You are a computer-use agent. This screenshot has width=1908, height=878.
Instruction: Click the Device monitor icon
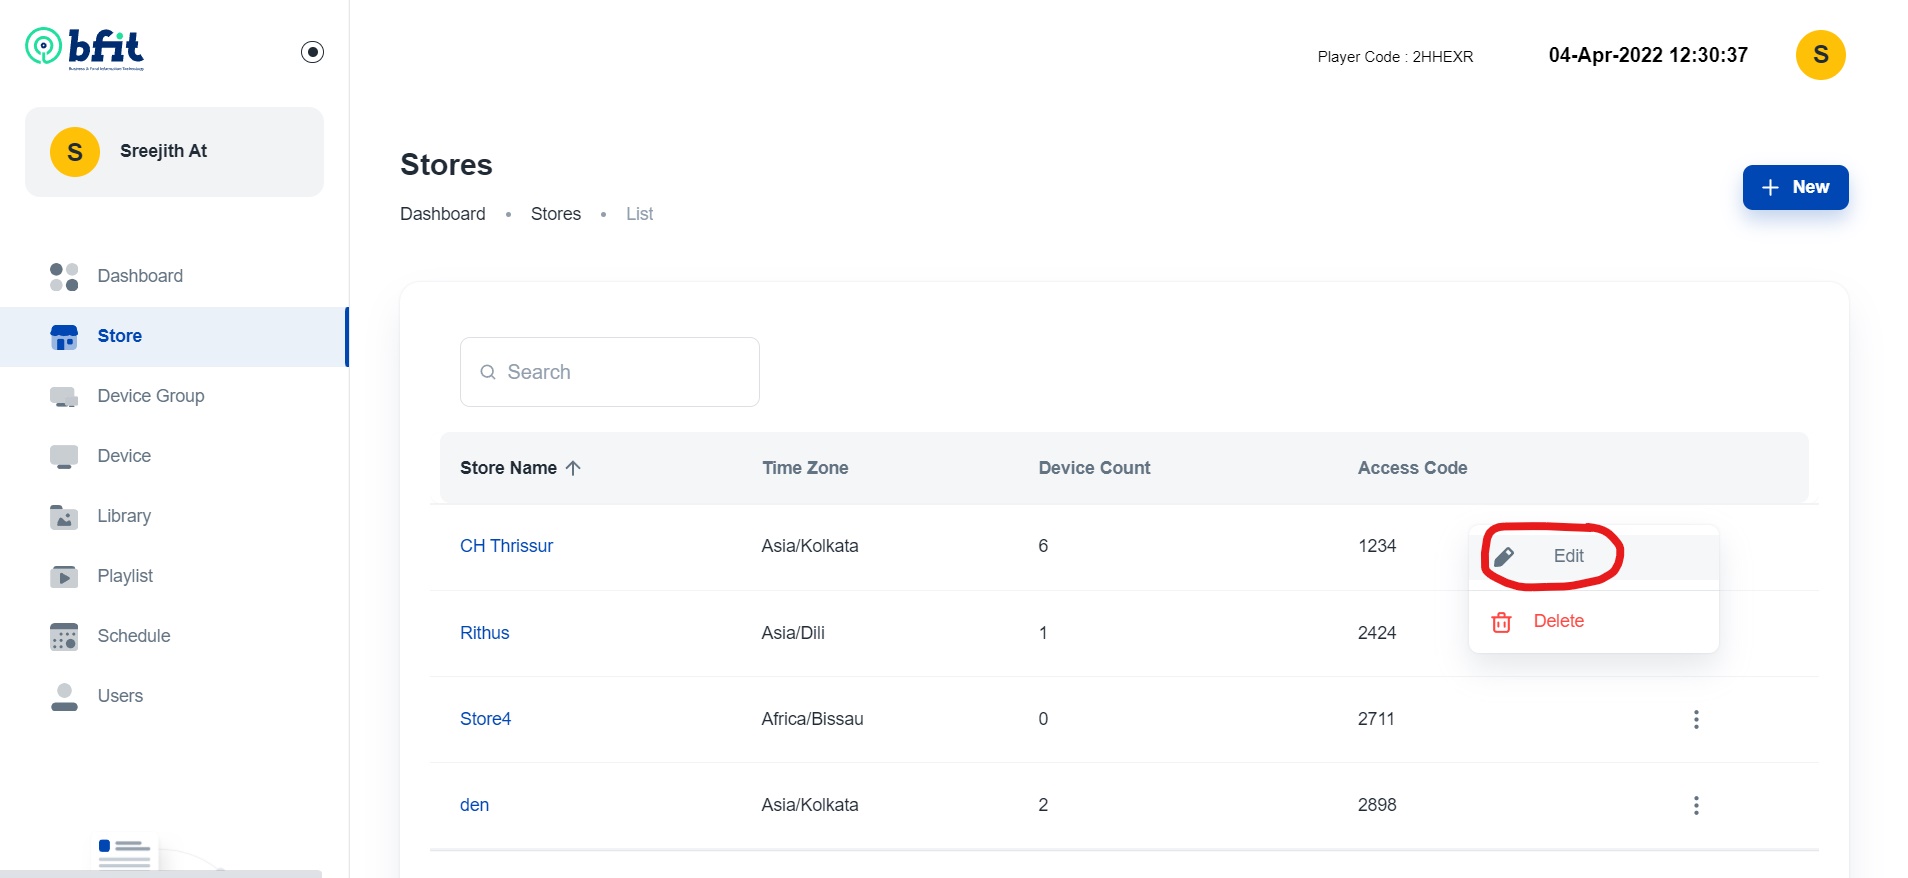click(64, 457)
